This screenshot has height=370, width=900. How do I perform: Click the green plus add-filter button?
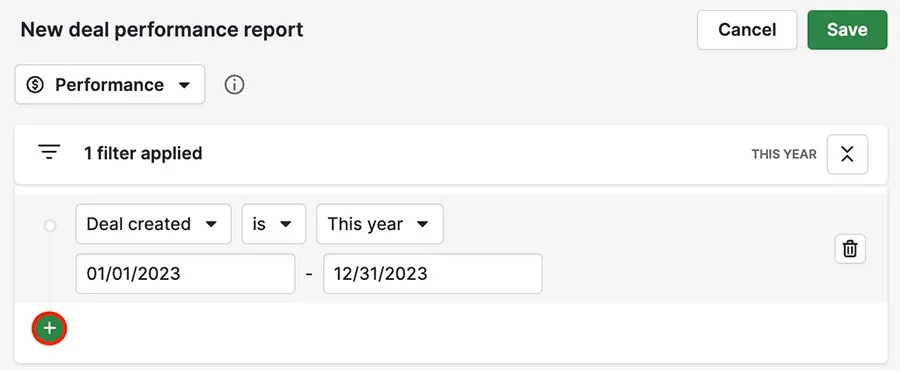(49, 329)
